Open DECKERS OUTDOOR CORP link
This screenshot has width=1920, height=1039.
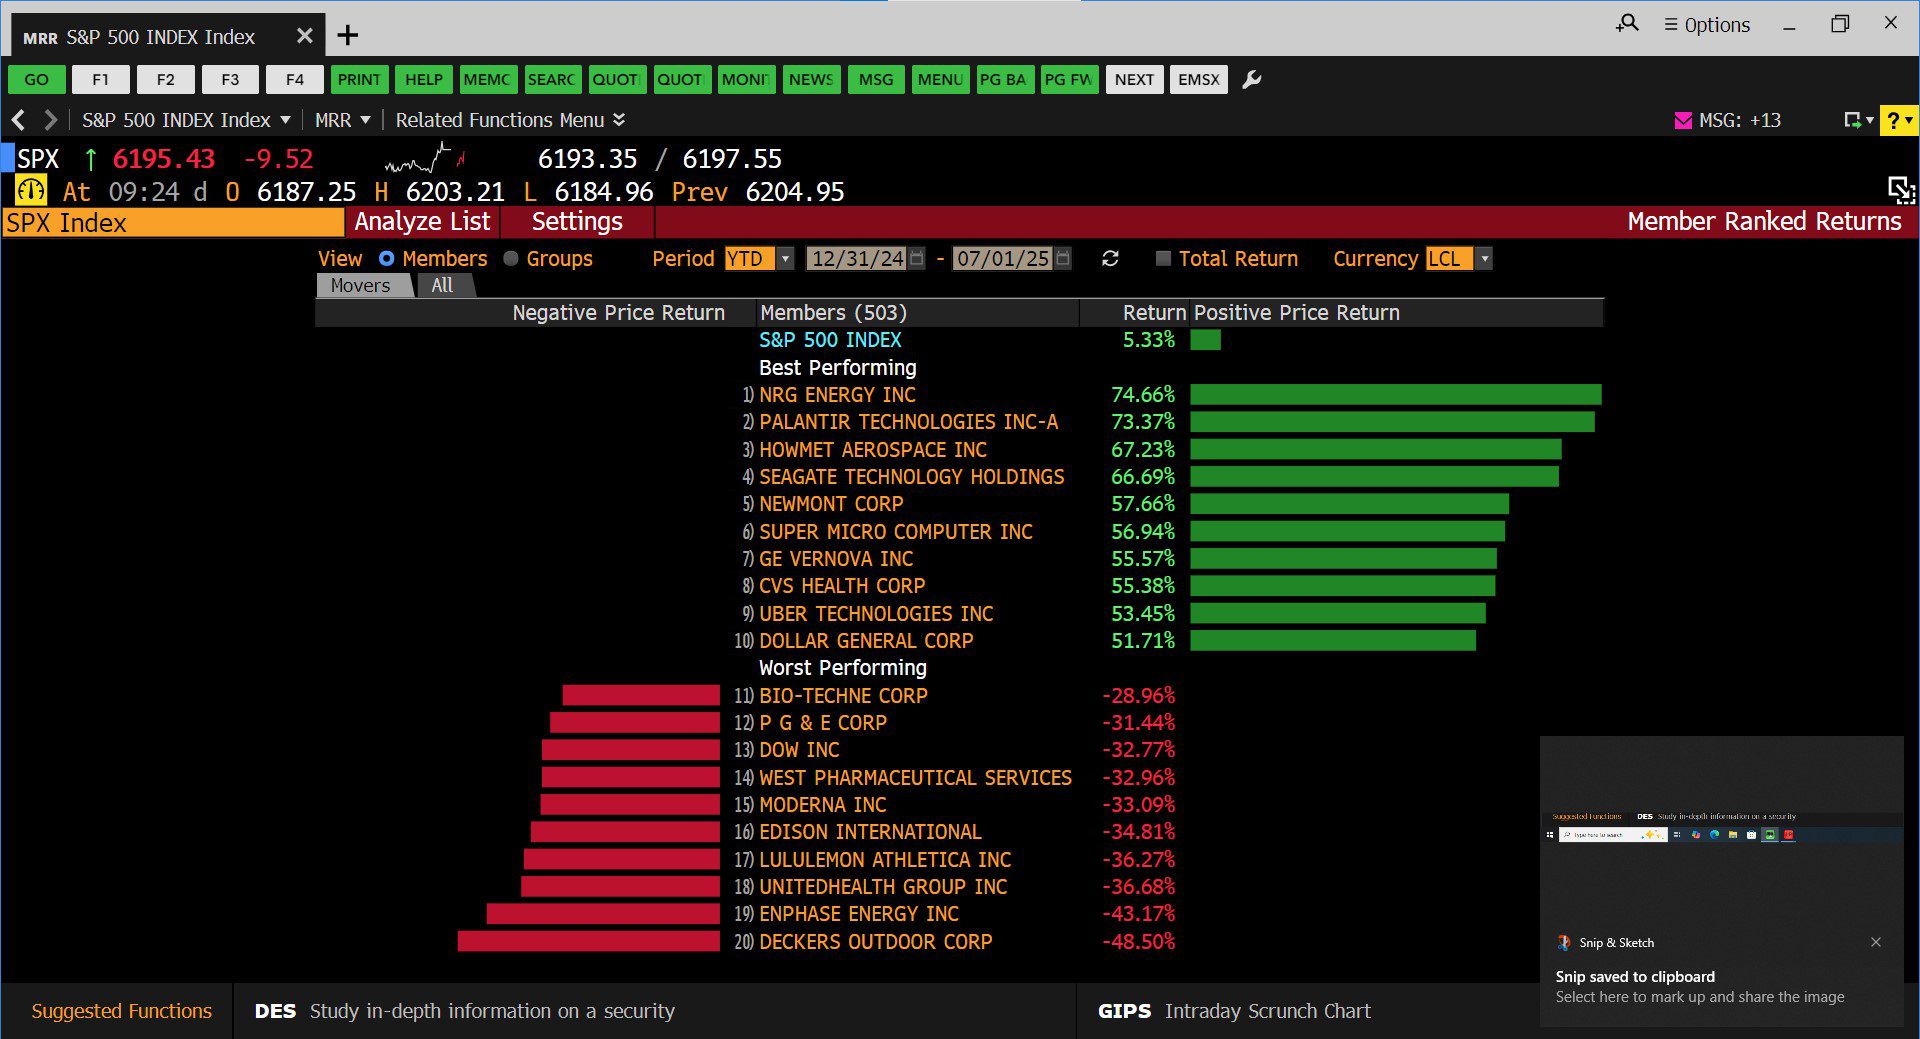click(875, 942)
